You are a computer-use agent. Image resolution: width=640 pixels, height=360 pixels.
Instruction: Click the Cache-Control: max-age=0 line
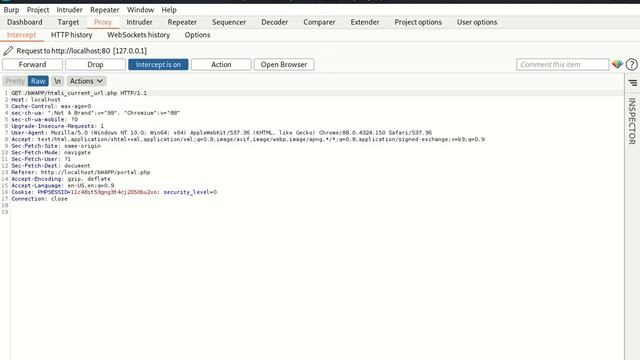click(51, 106)
